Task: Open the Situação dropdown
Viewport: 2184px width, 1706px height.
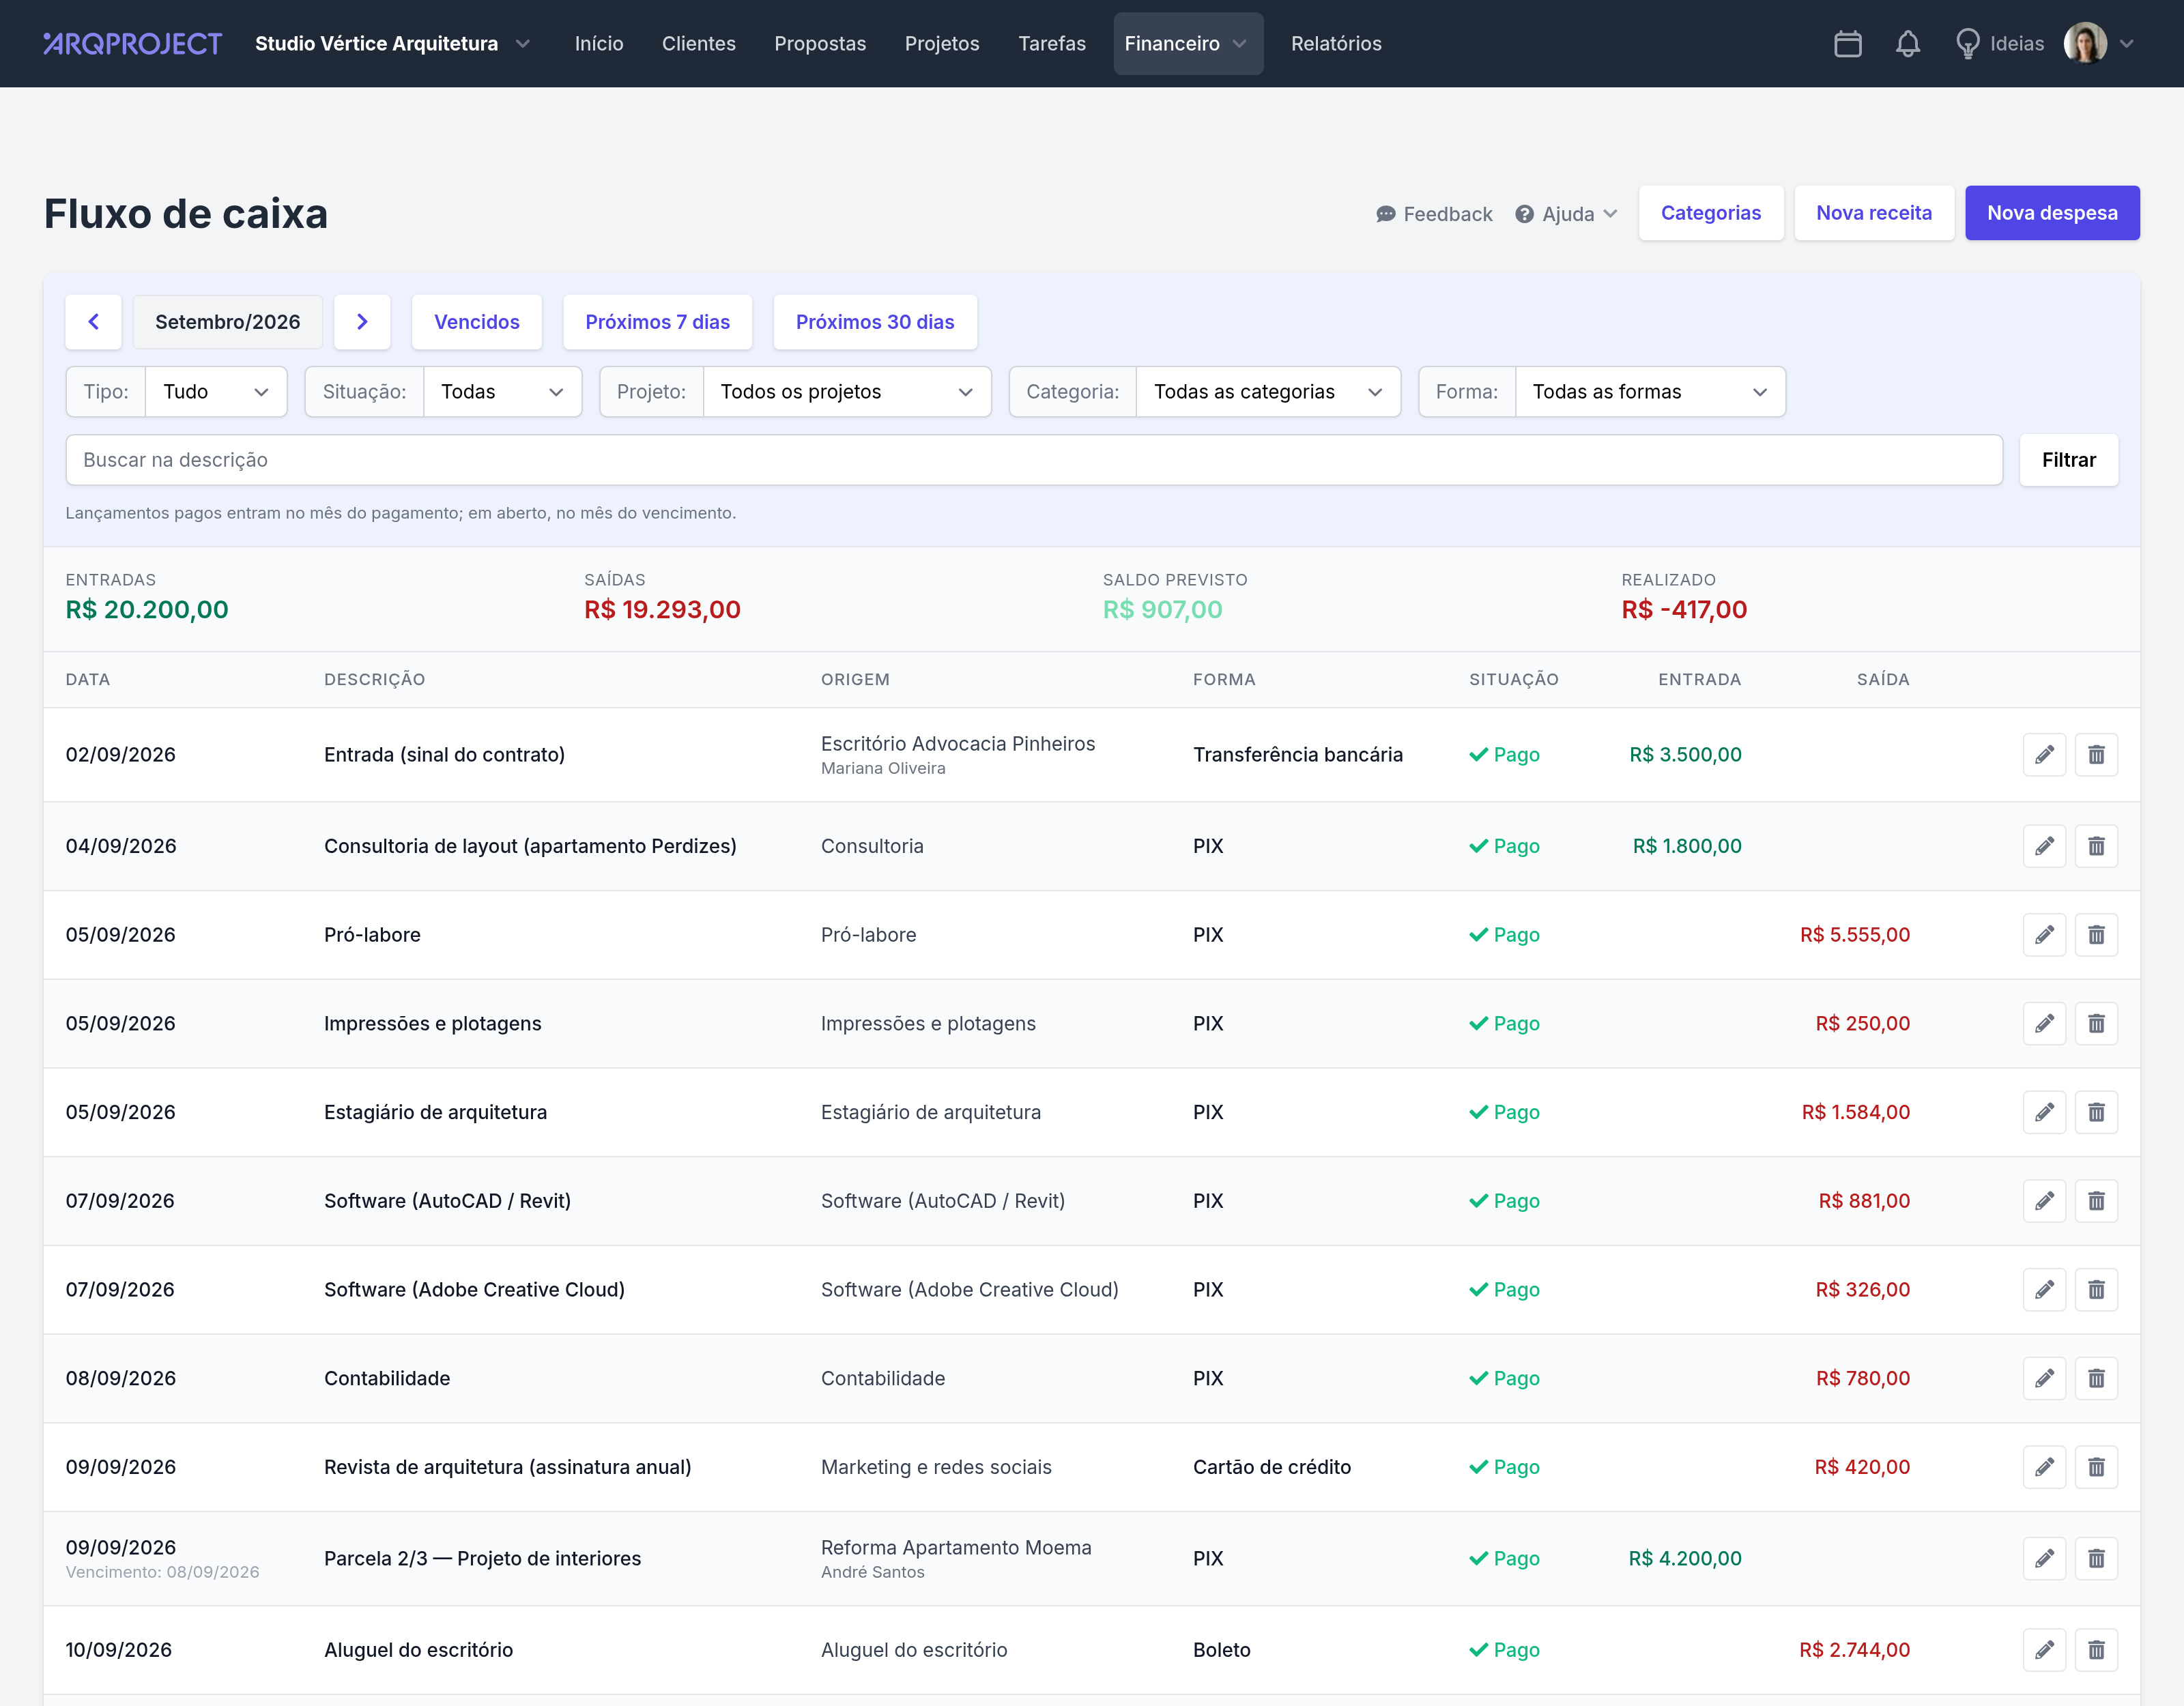Action: pyautogui.click(x=502, y=392)
